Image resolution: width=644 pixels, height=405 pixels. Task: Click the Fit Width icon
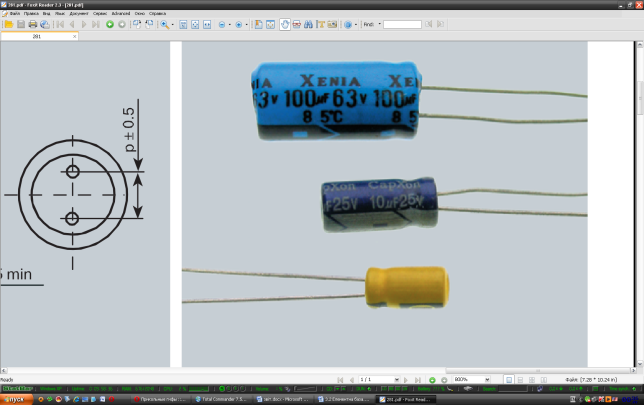pos(207,25)
